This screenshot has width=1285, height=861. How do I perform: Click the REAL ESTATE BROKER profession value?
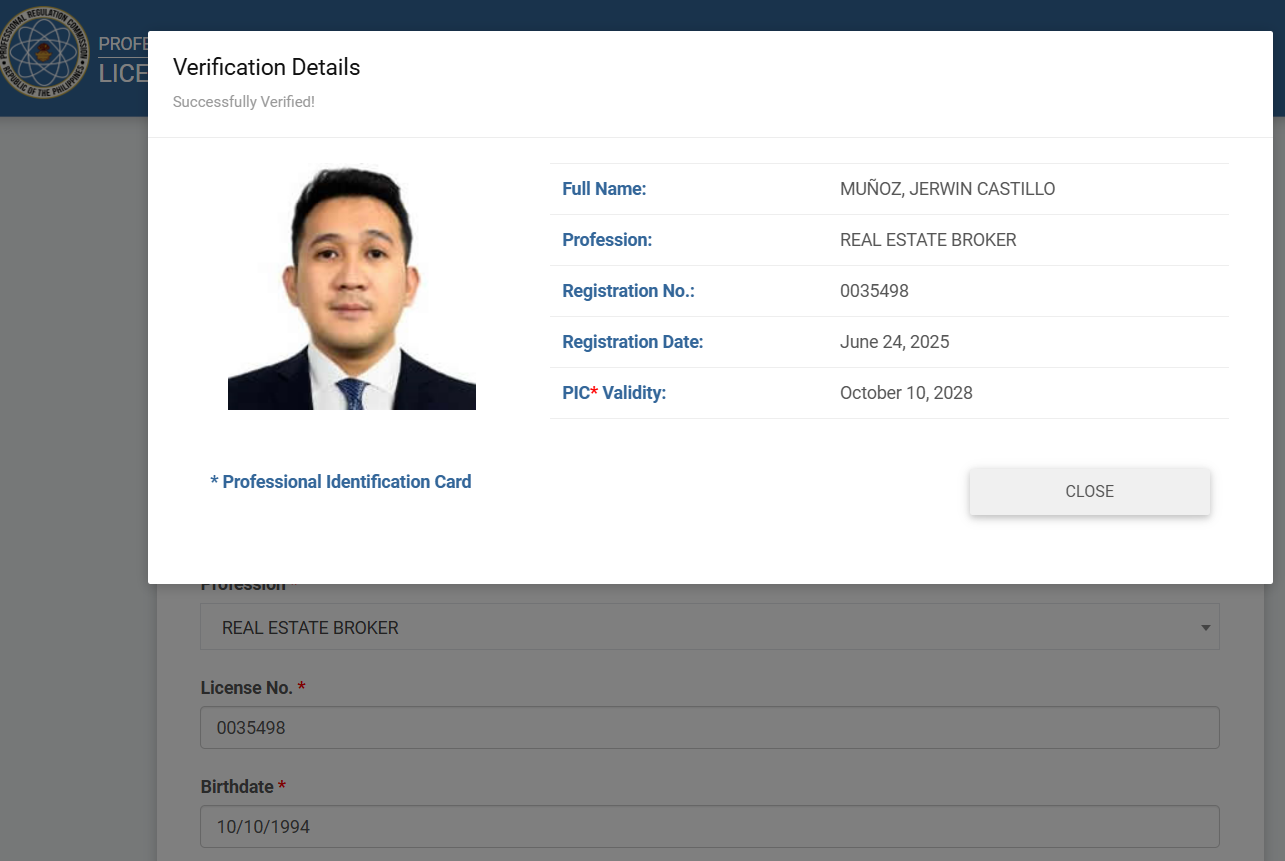928,239
